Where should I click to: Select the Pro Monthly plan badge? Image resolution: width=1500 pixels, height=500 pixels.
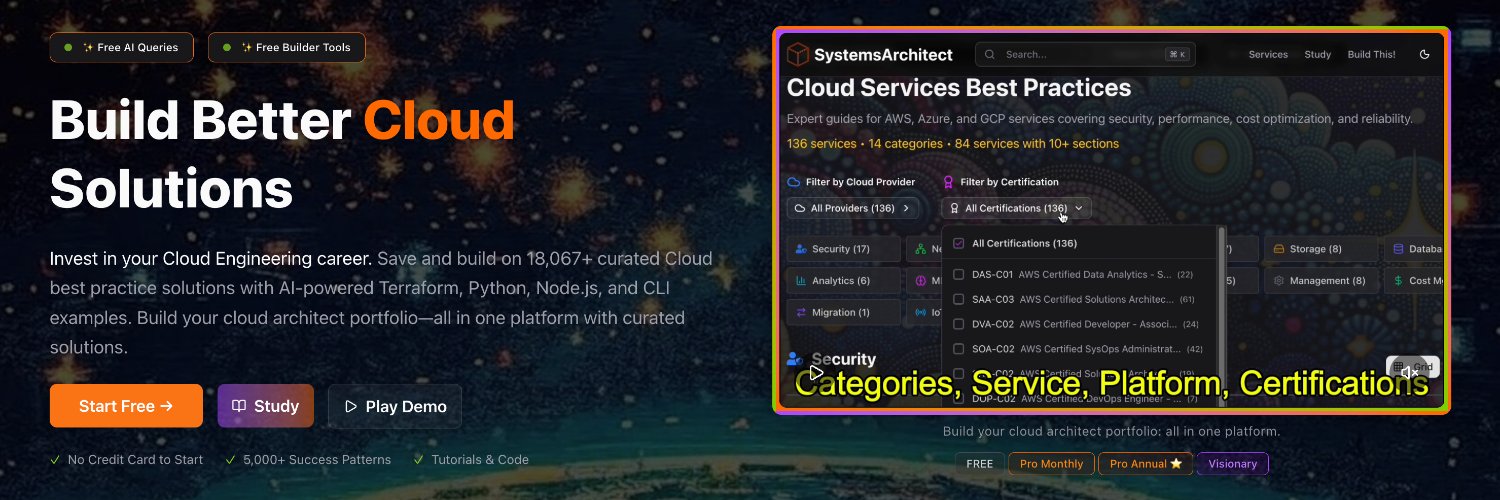click(x=1052, y=464)
